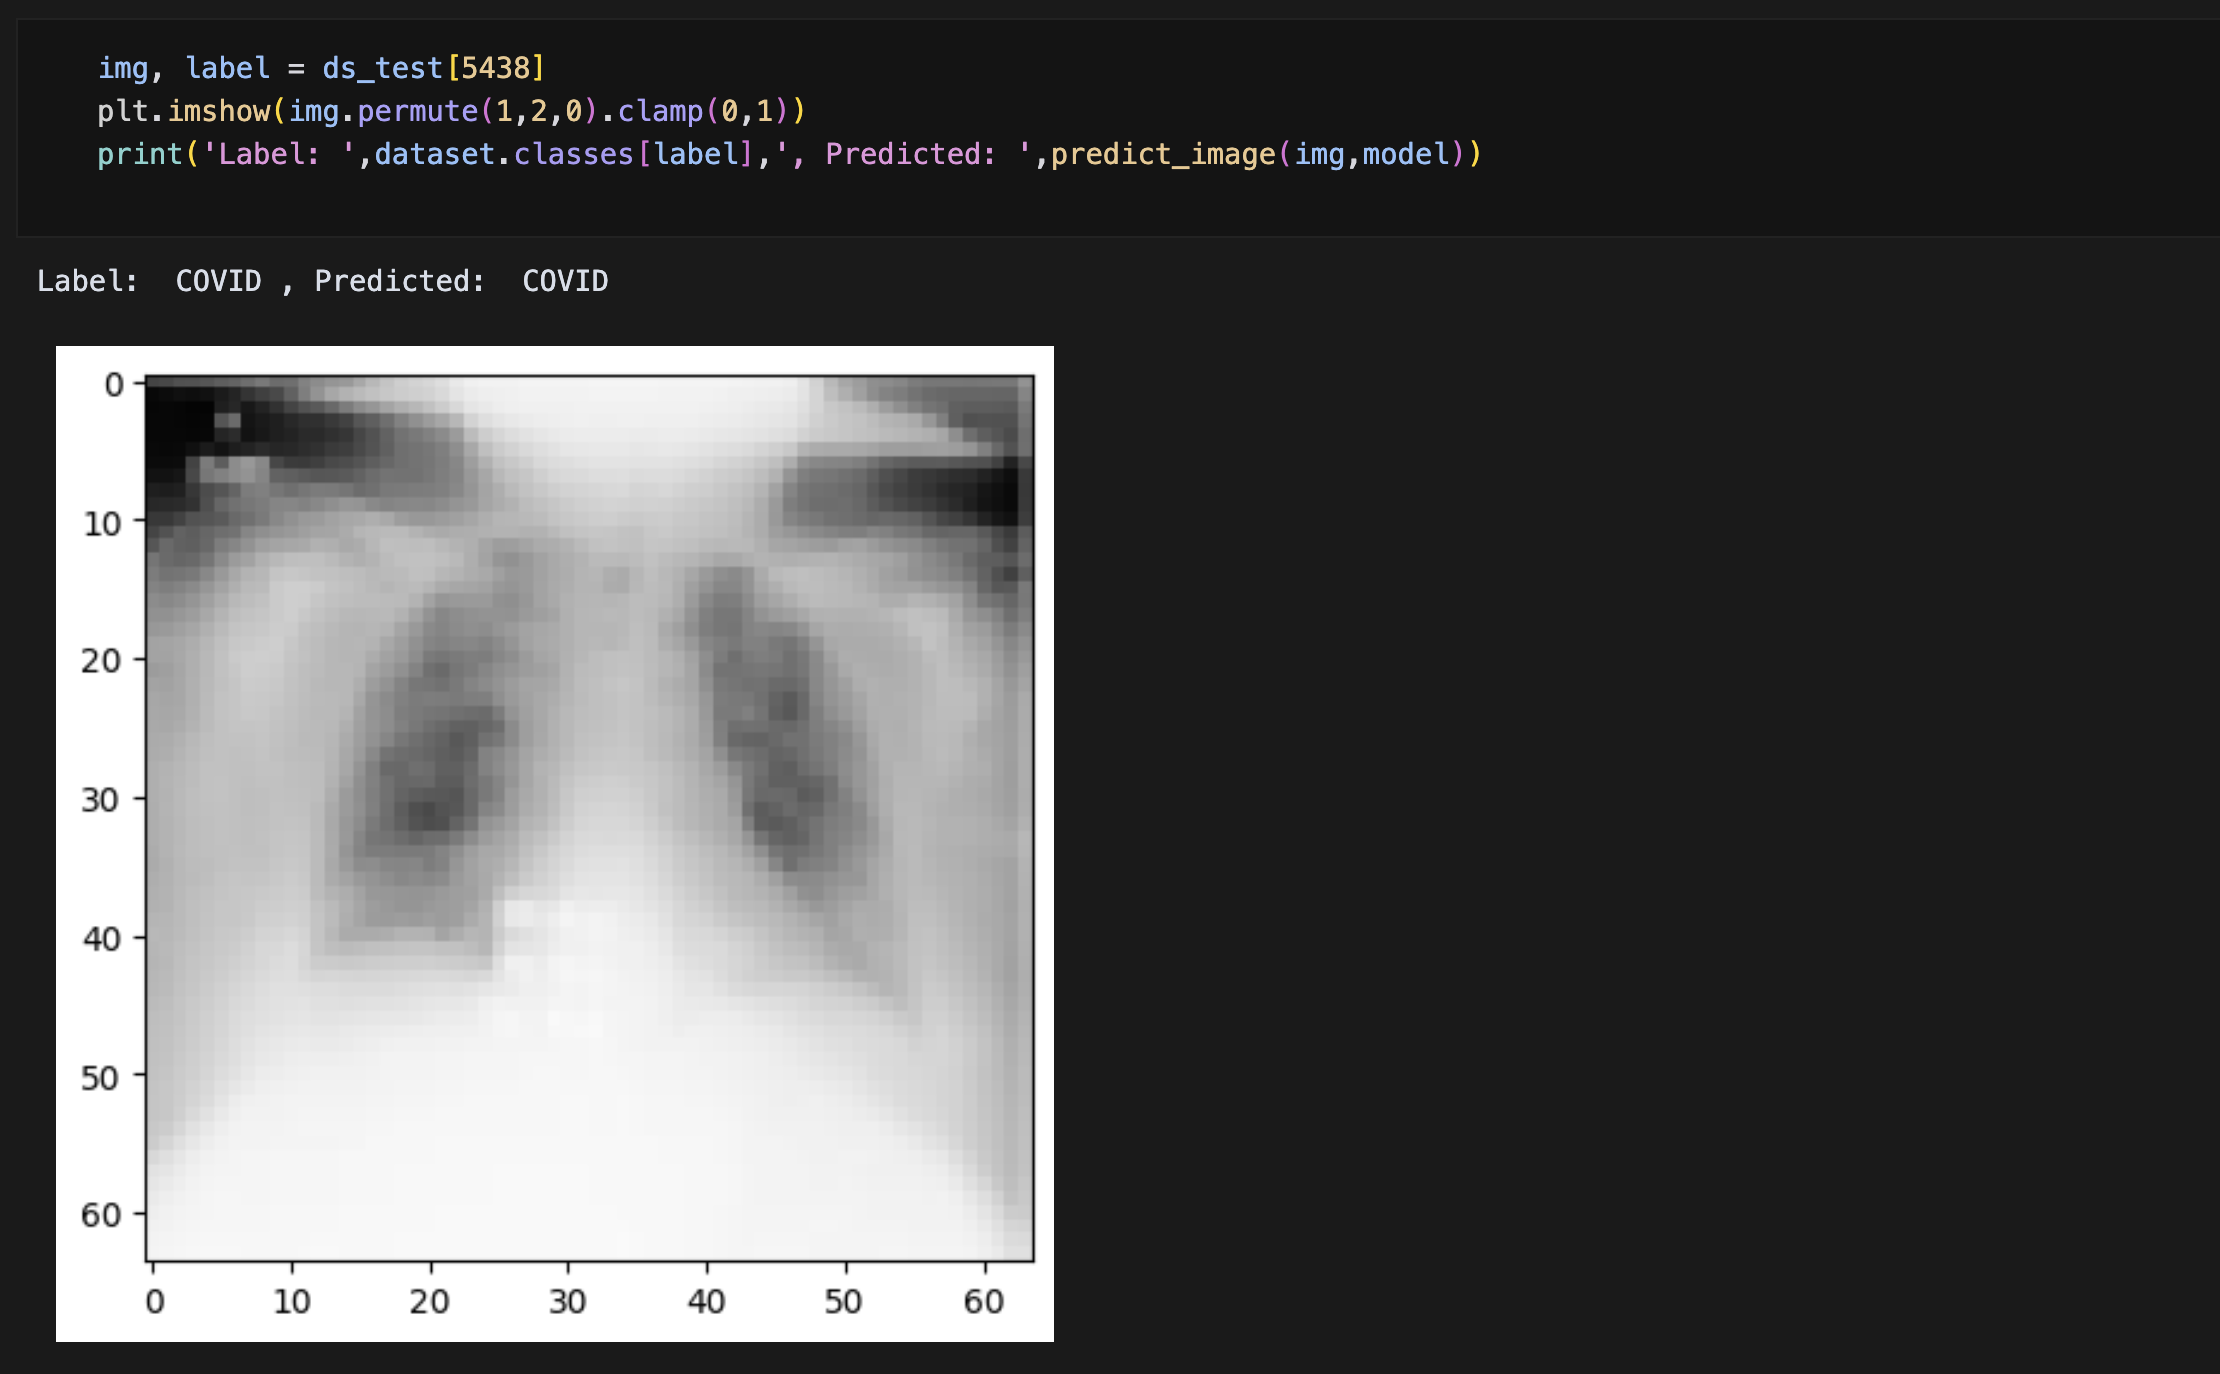
Task: Click the 'Predicted:' word in output
Action: (x=399, y=281)
